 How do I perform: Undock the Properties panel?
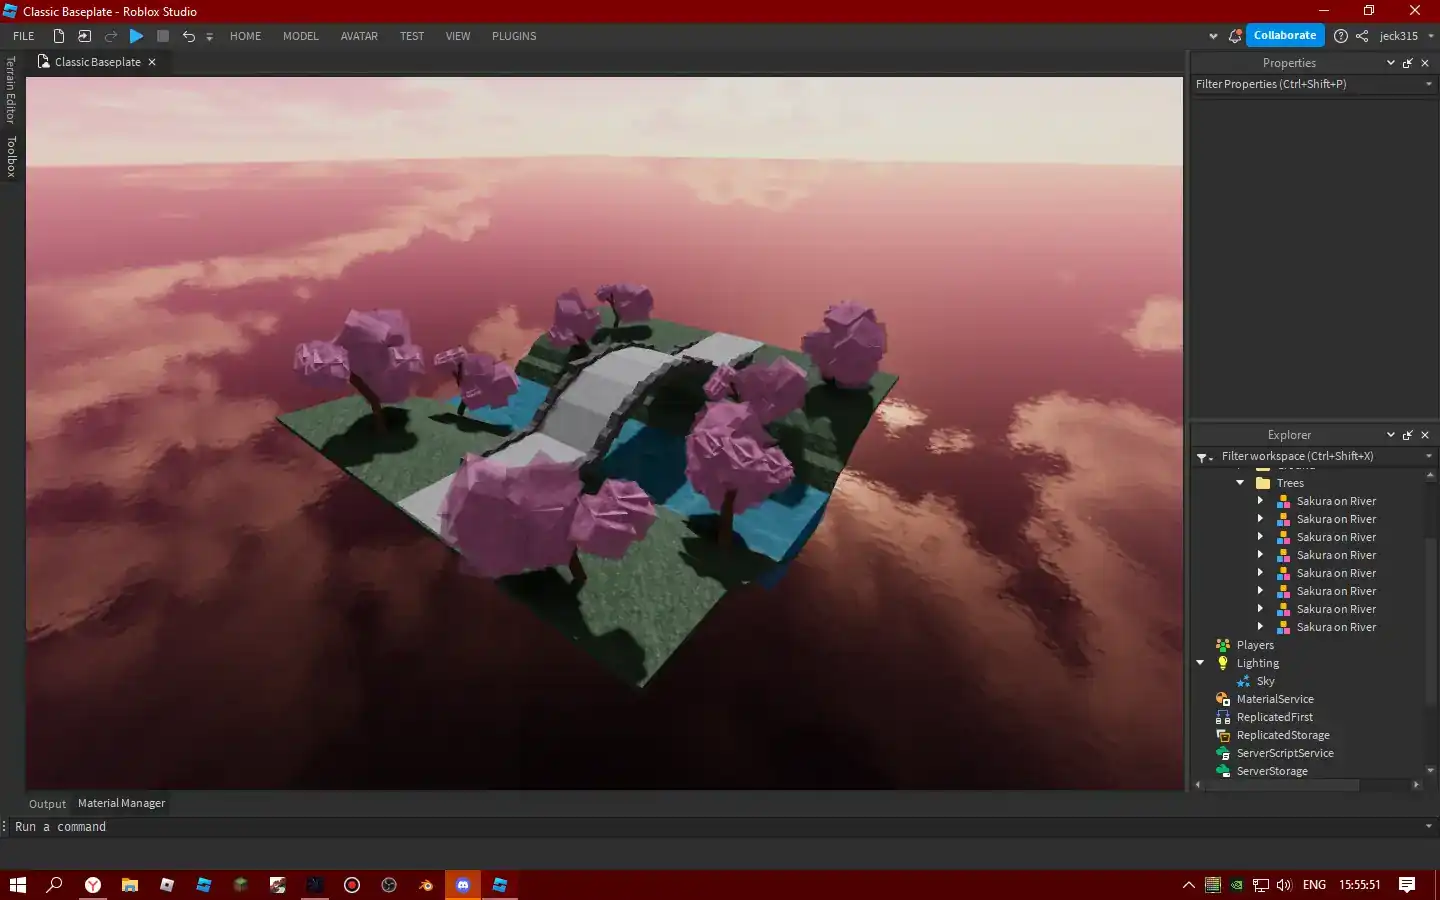[x=1408, y=63]
